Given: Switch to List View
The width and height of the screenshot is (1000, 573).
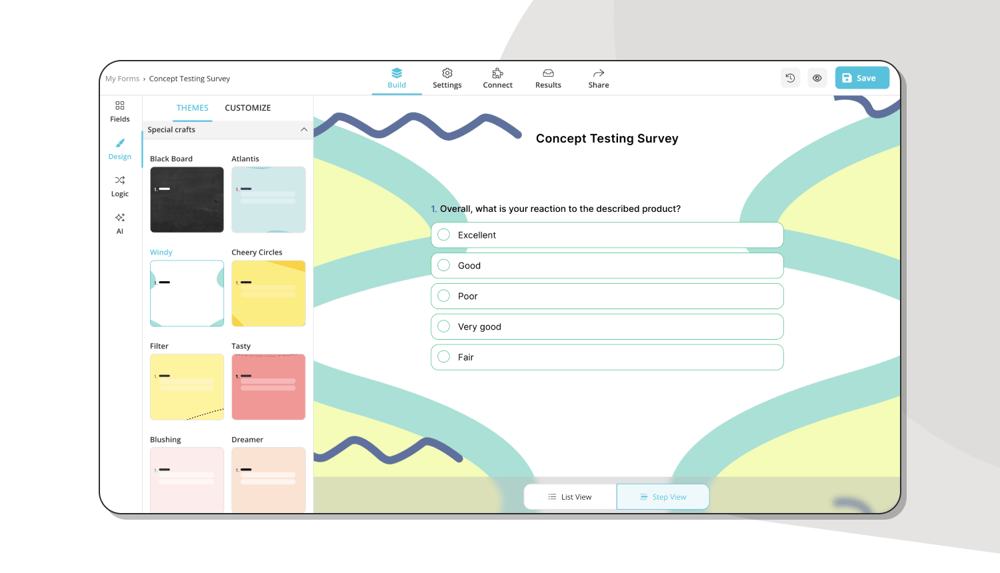Looking at the screenshot, I should [570, 497].
